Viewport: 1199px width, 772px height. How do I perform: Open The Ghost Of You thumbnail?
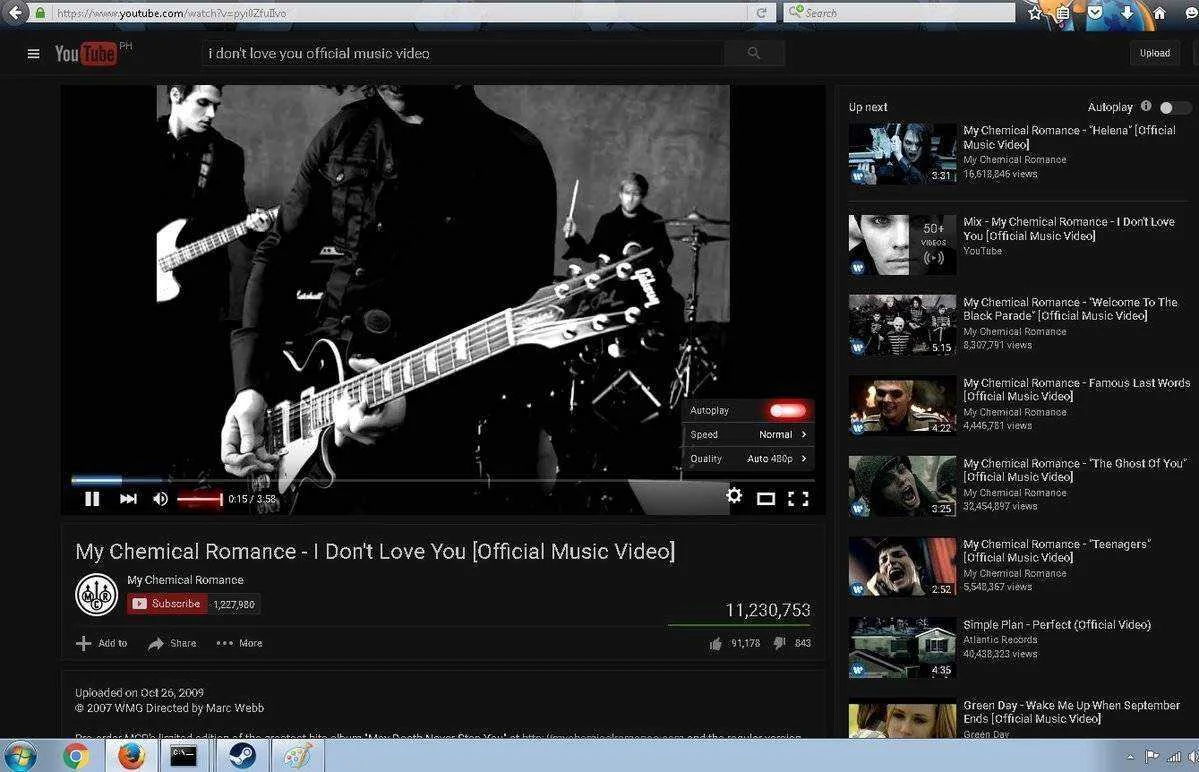tap(902, 486)
